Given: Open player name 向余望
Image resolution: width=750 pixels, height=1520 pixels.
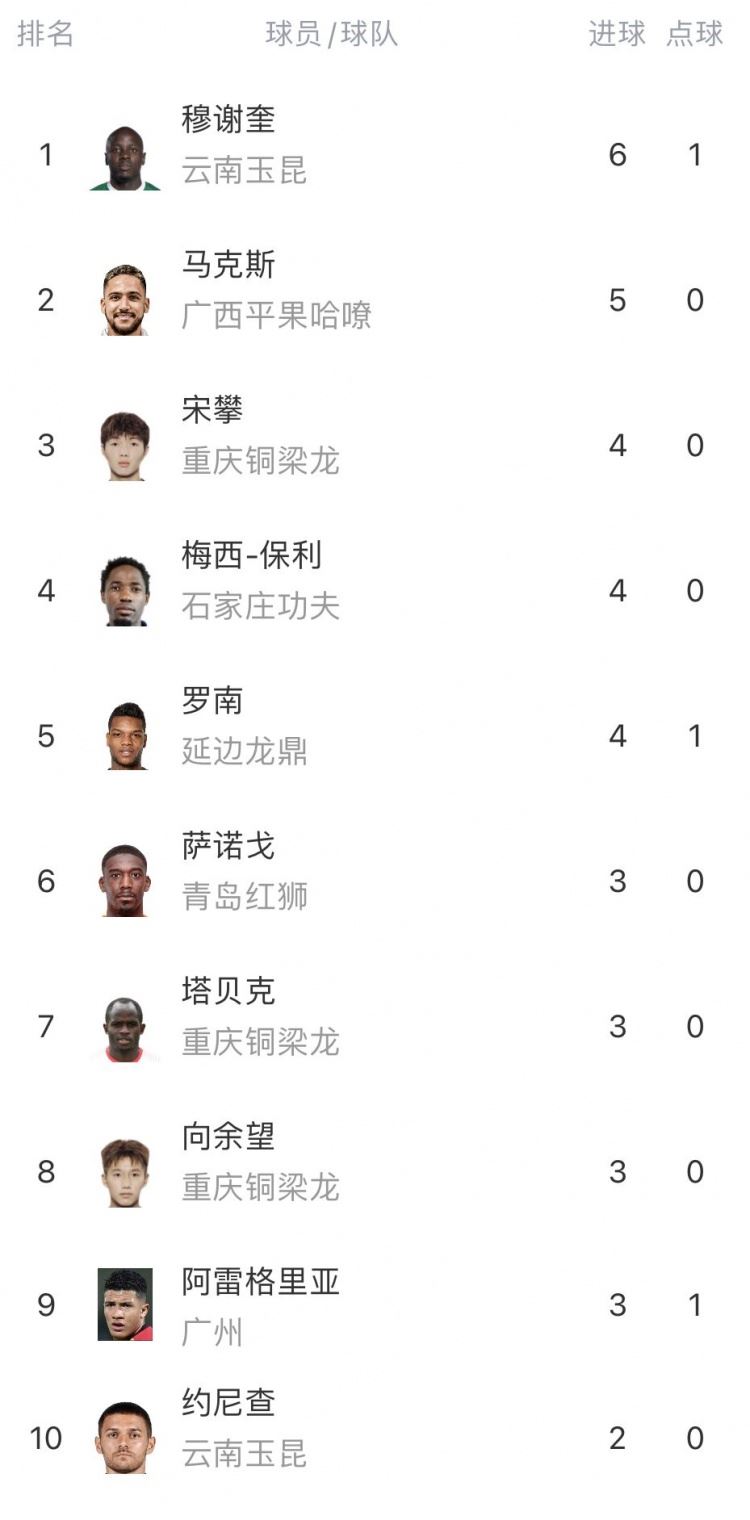Looking at the screenshot, I should (228, 1136).
